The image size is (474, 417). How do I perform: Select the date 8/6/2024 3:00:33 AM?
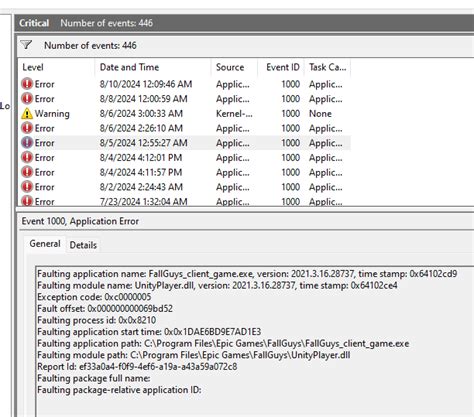141,113
